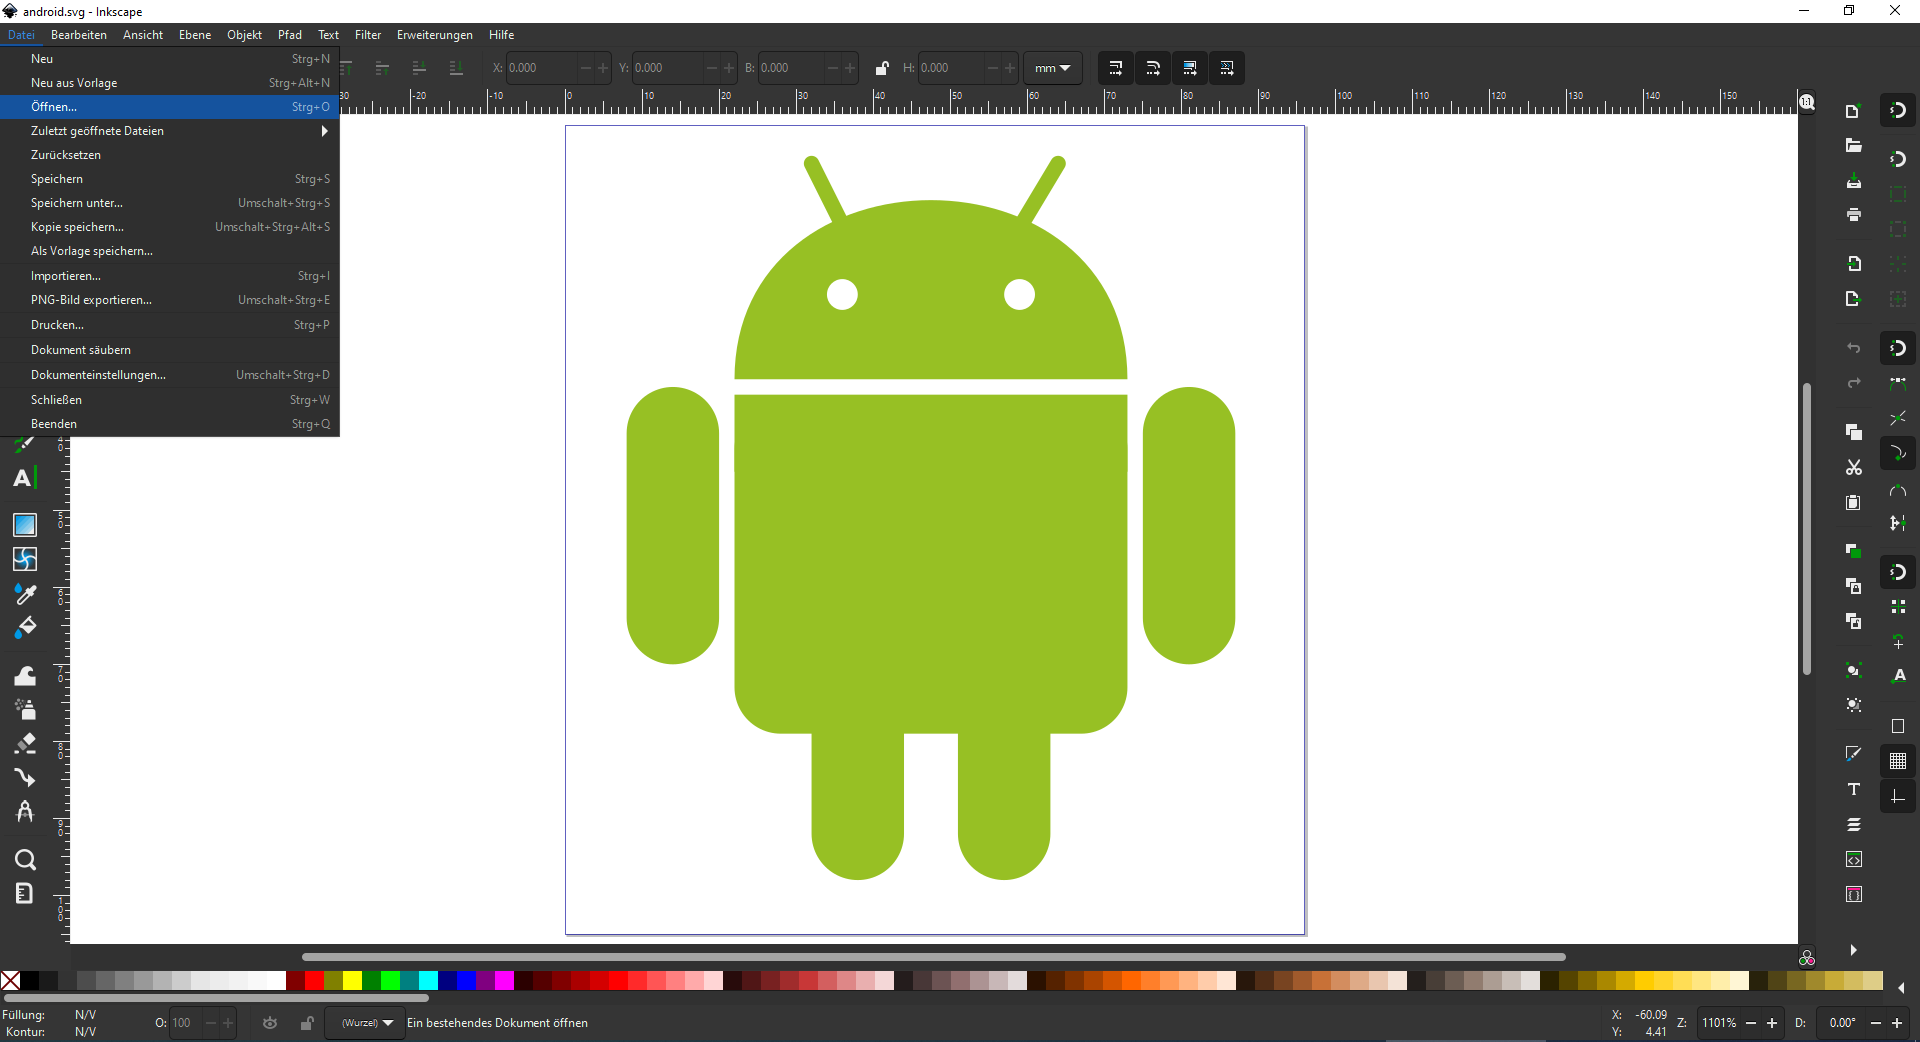Toggle layer visibility eye in the statusbar
The height and width of the screenshot is (1042, 1920).
(x=269, y=1023)
